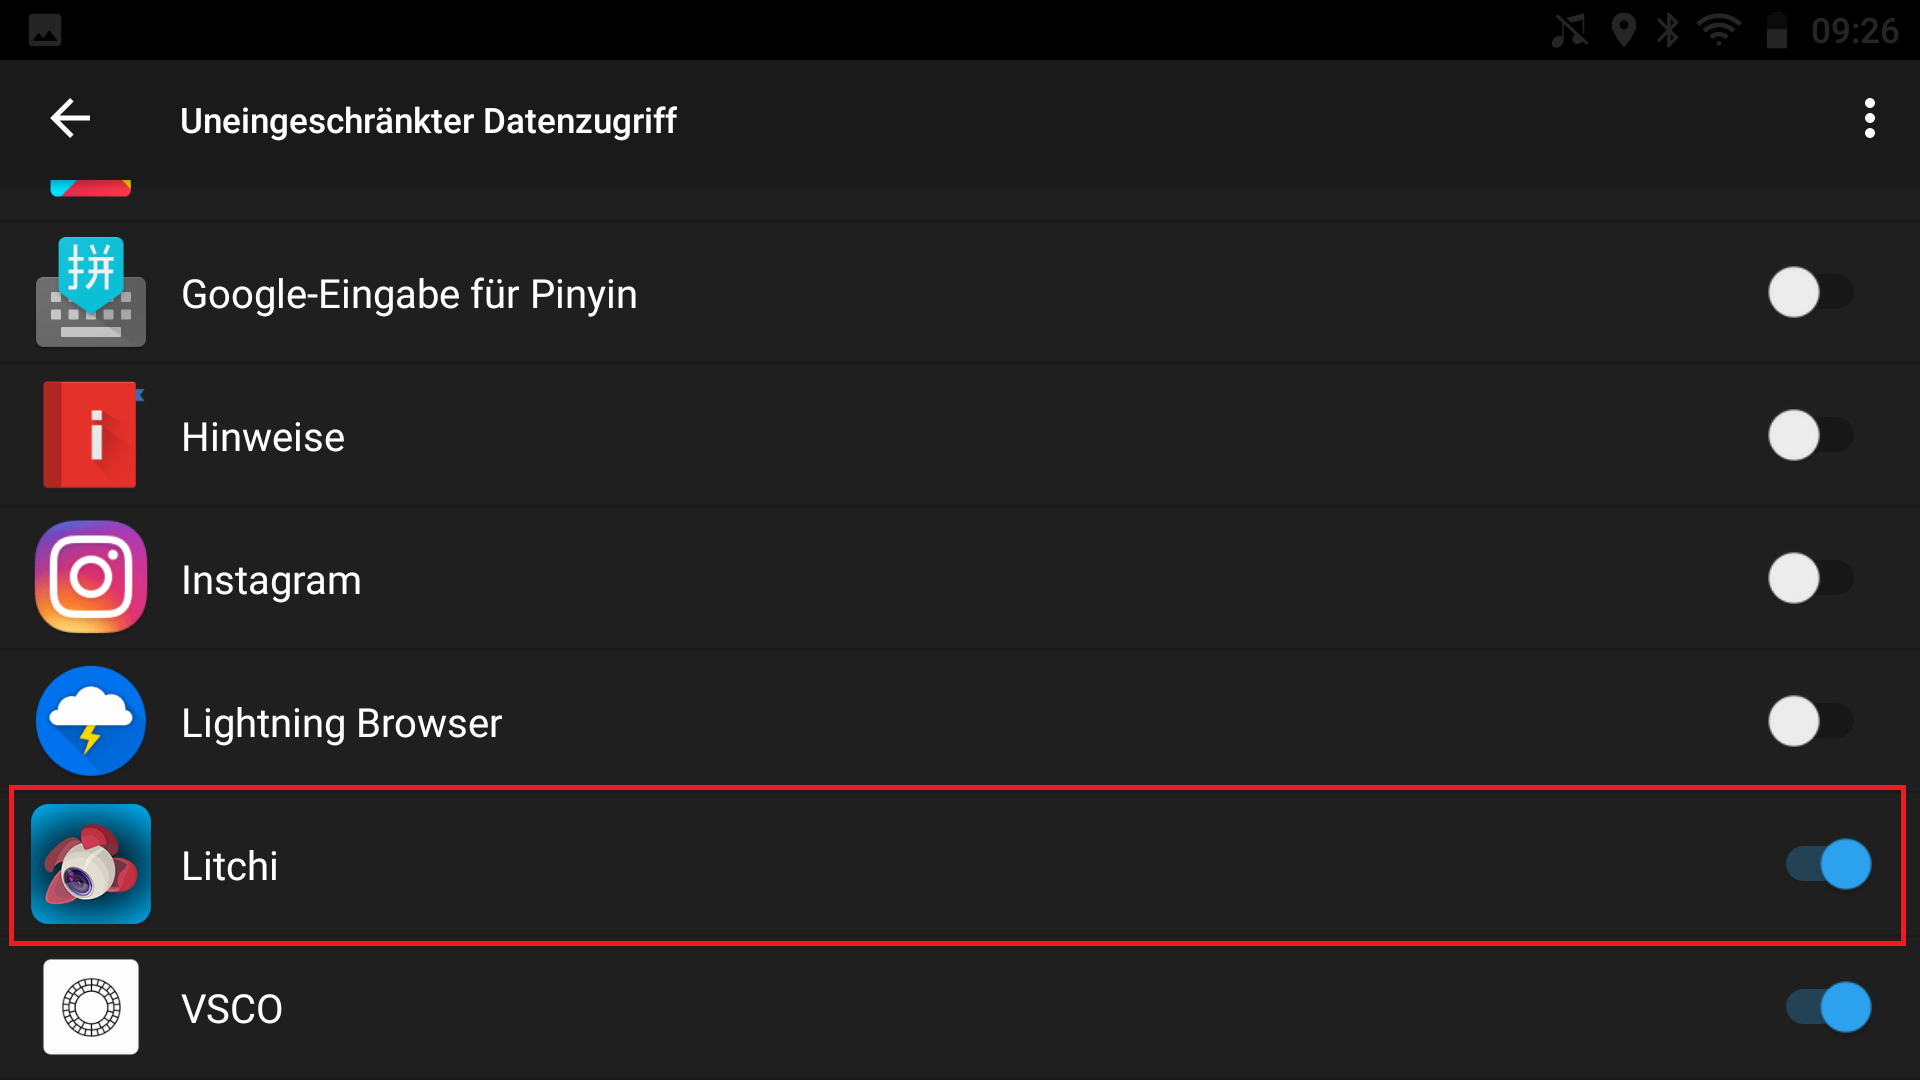Enable the Instagram unrestricted data switch

tap(1811, 578)
